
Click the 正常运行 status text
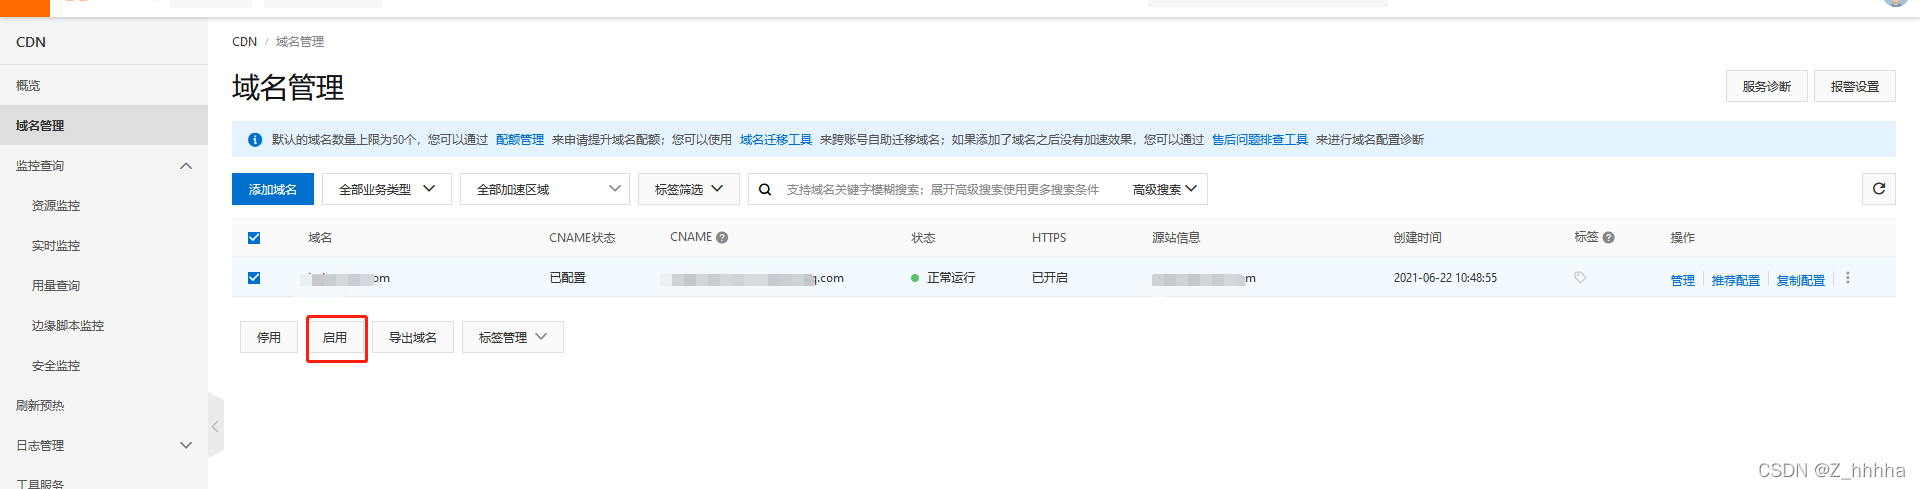point(951,278)
